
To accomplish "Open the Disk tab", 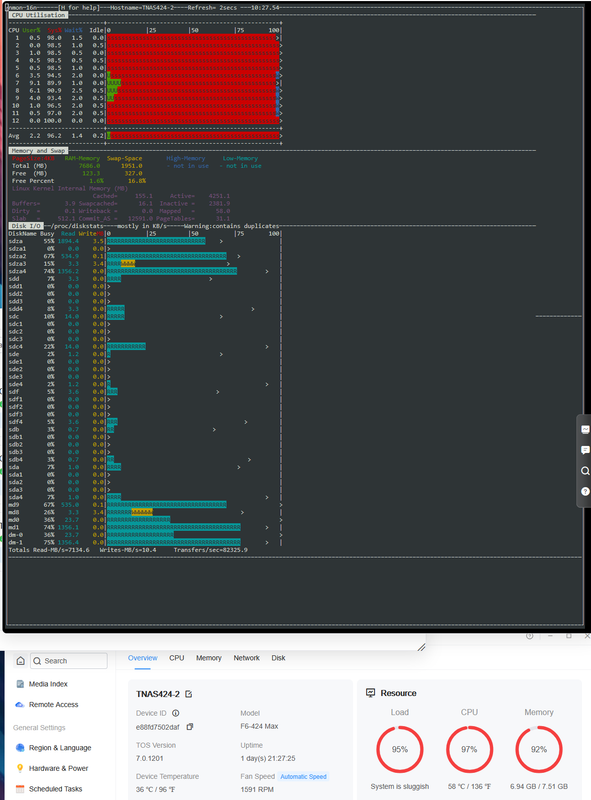I will pos(278,658).
